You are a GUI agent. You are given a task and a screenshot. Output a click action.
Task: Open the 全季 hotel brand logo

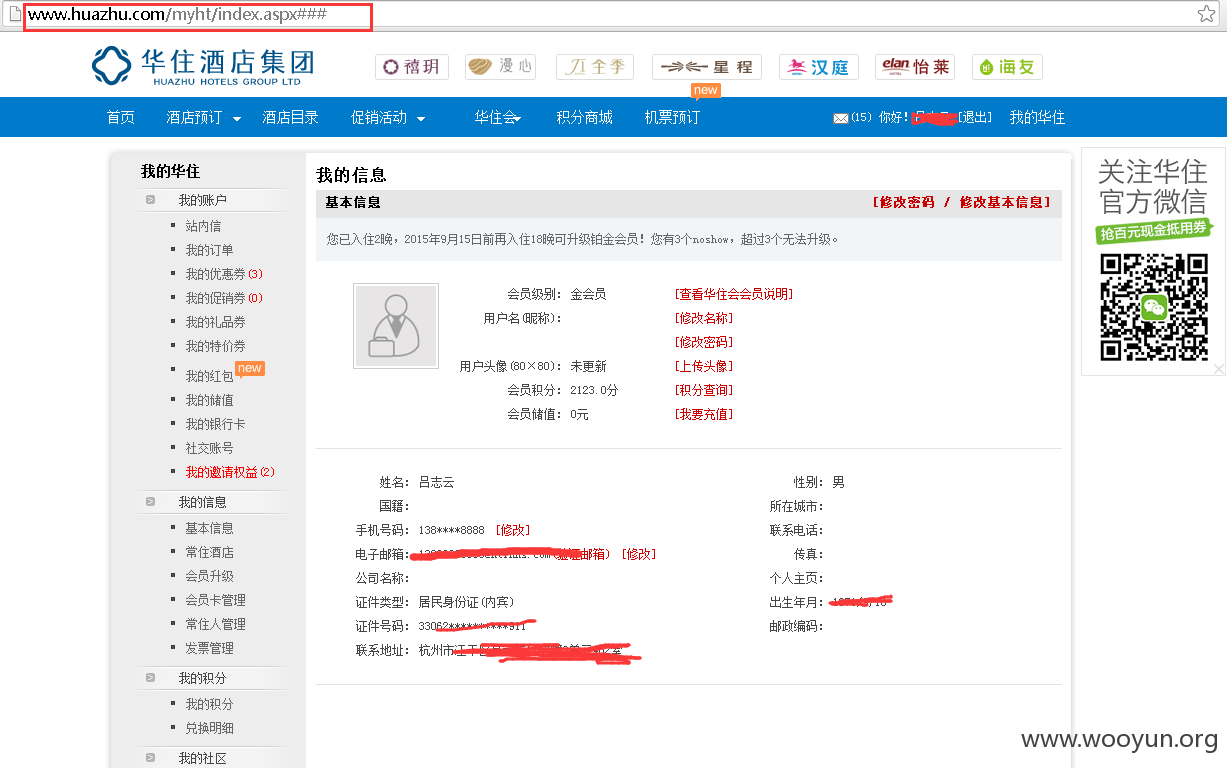tap(595, 67)
